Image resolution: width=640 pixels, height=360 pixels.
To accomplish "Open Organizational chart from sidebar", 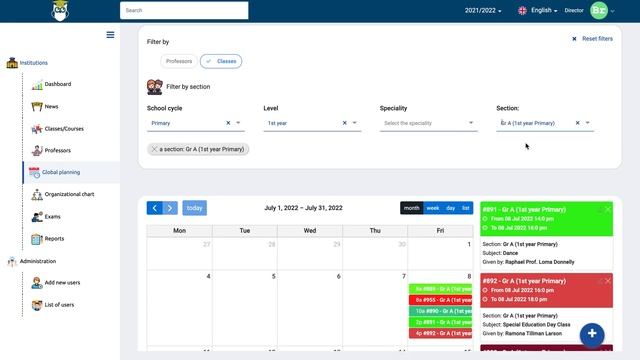I will (63, 194).
